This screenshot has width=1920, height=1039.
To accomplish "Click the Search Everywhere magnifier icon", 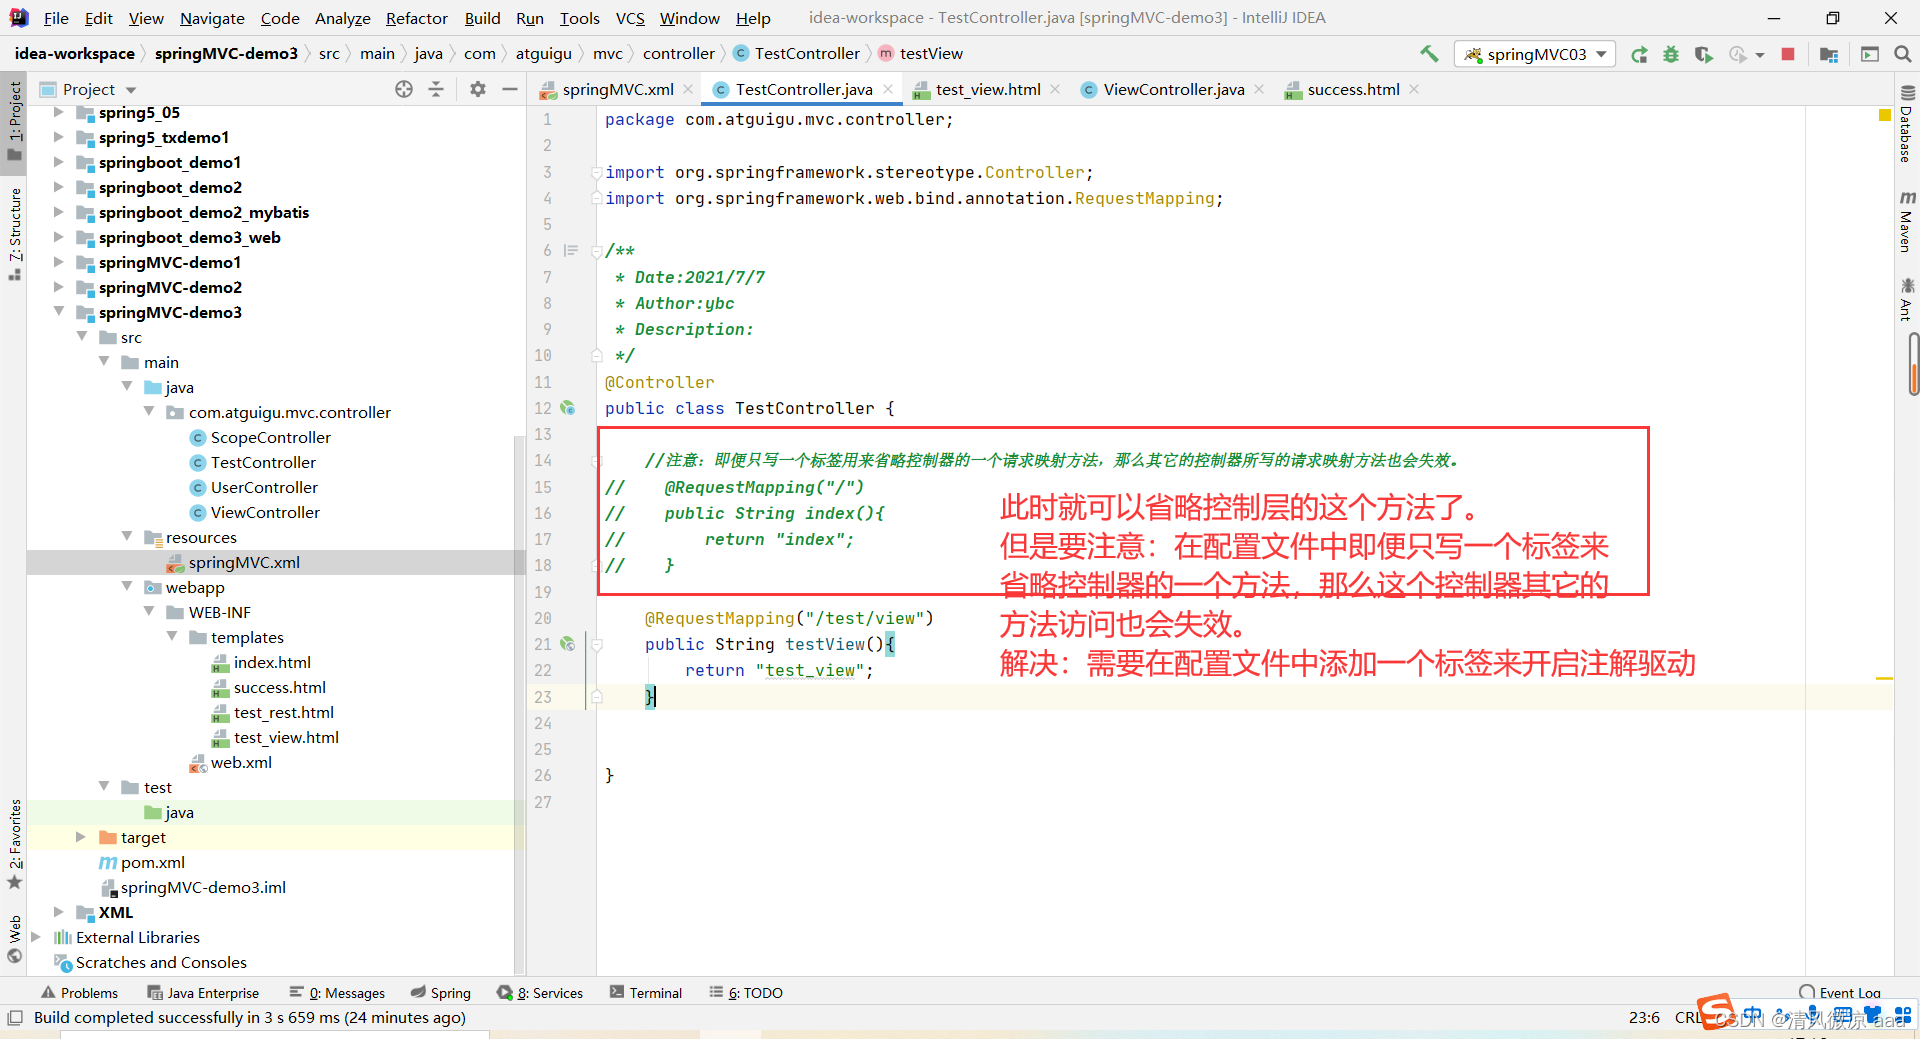I will pyautogui.click(x=1903, y=54).
